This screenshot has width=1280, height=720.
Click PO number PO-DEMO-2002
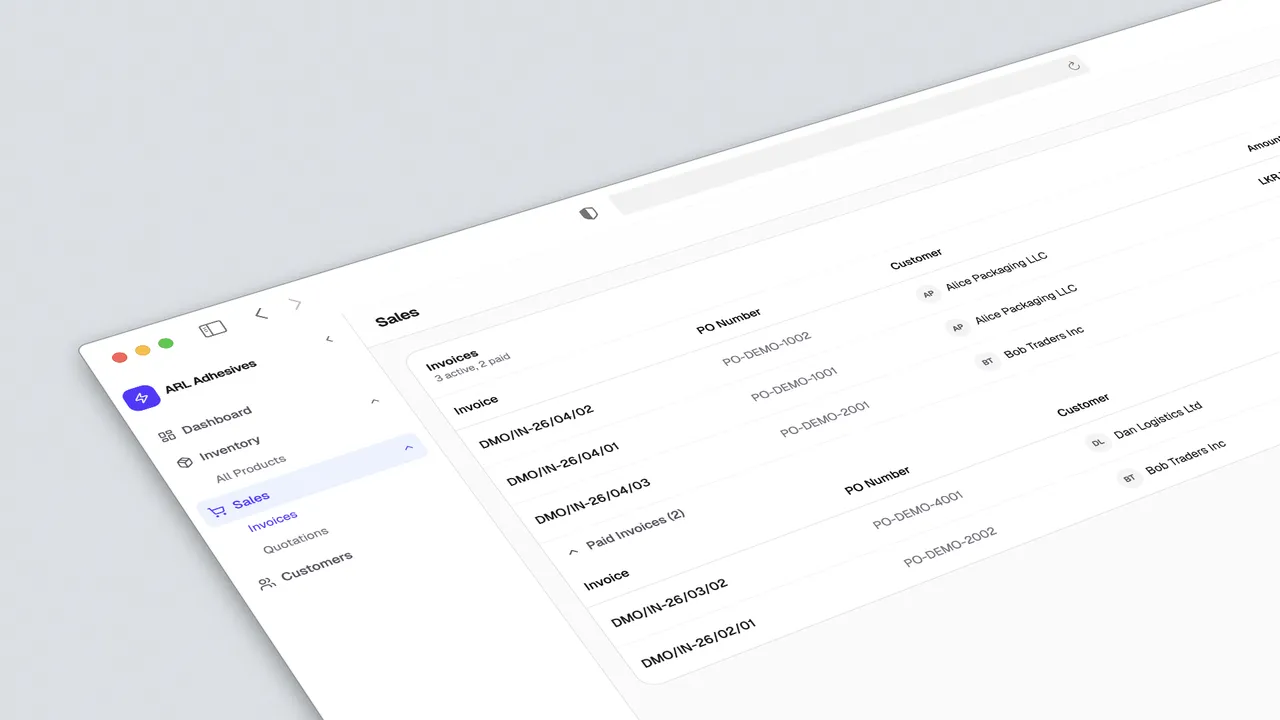(x=950, y=547)
